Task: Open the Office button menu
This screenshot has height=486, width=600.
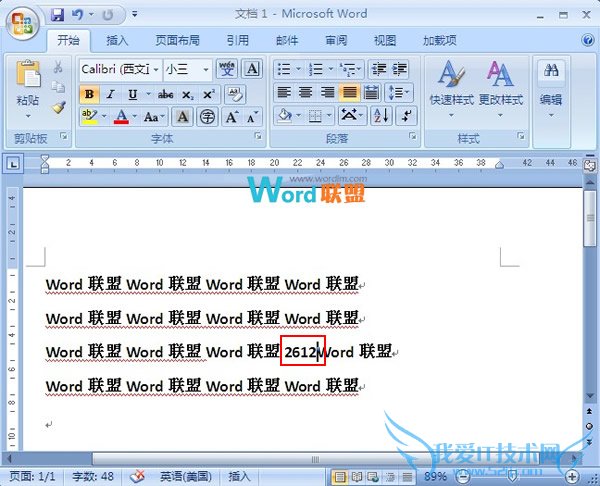Action: 22,24
